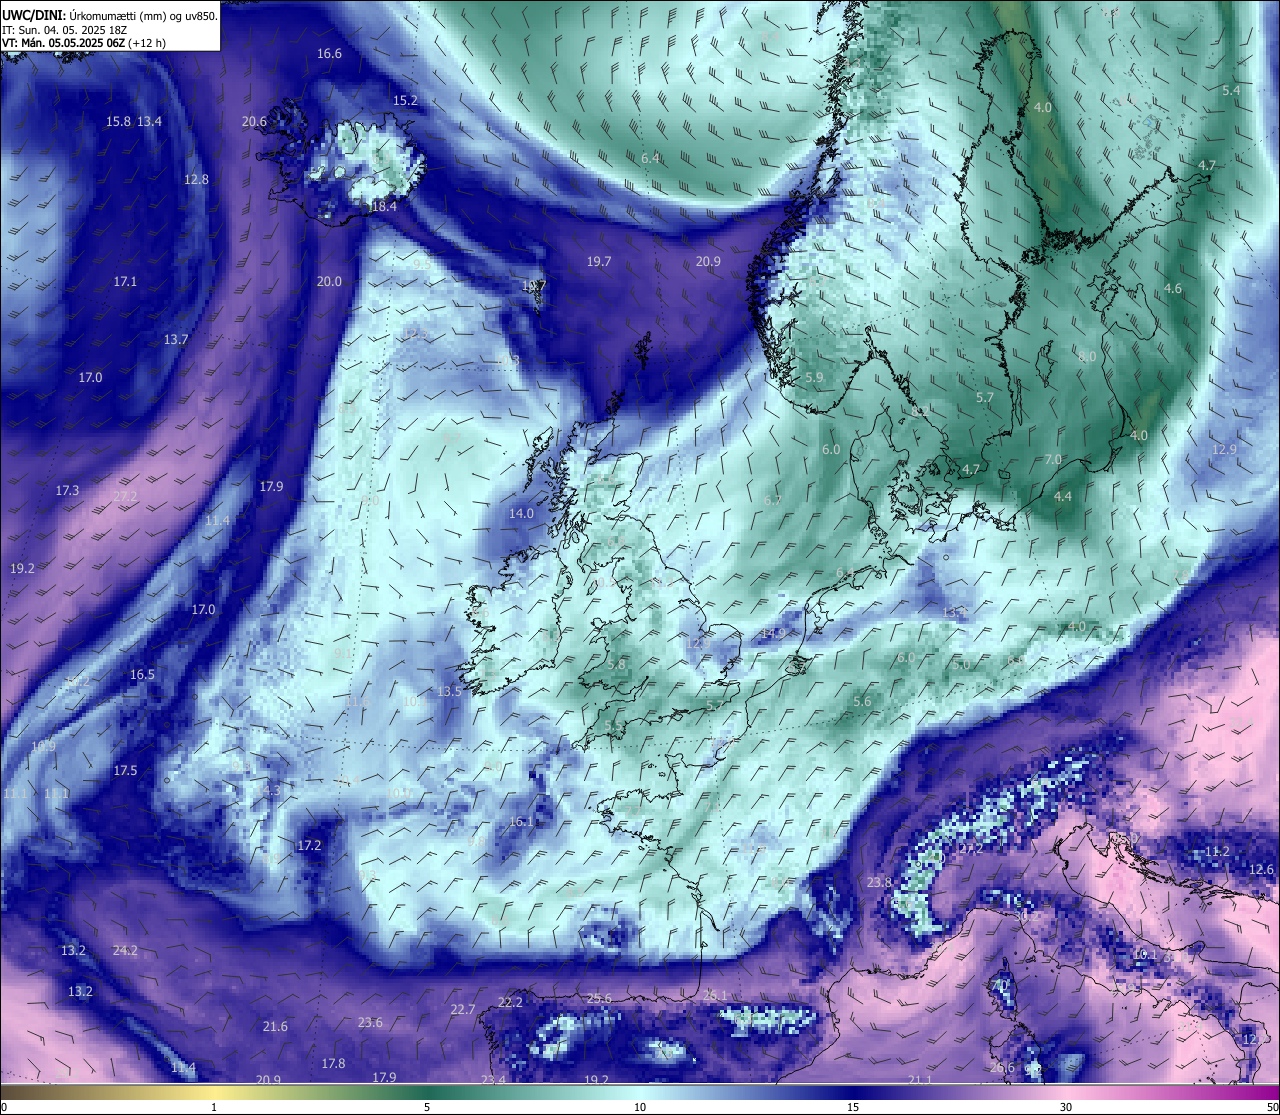Click the 22.7 value label
1280x1115 pixels.
tap(462, 1010)
